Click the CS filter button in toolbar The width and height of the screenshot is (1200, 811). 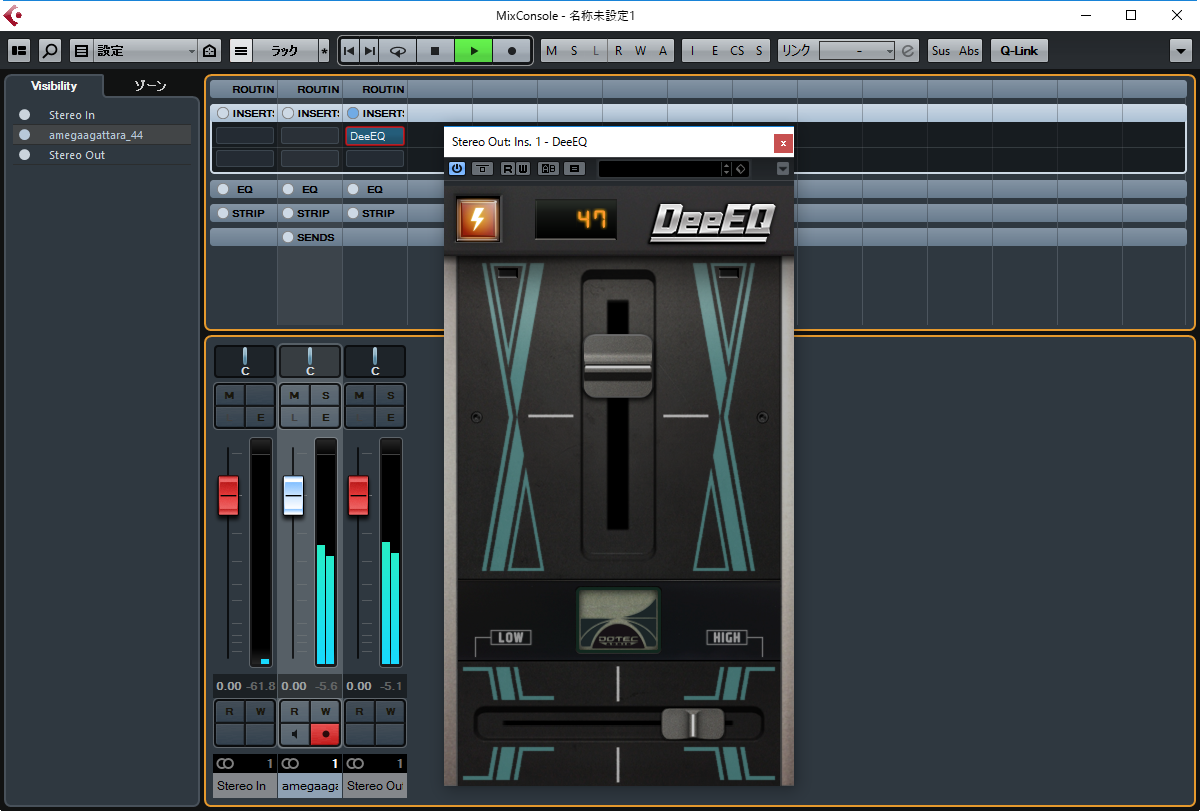tap(737, 50)
